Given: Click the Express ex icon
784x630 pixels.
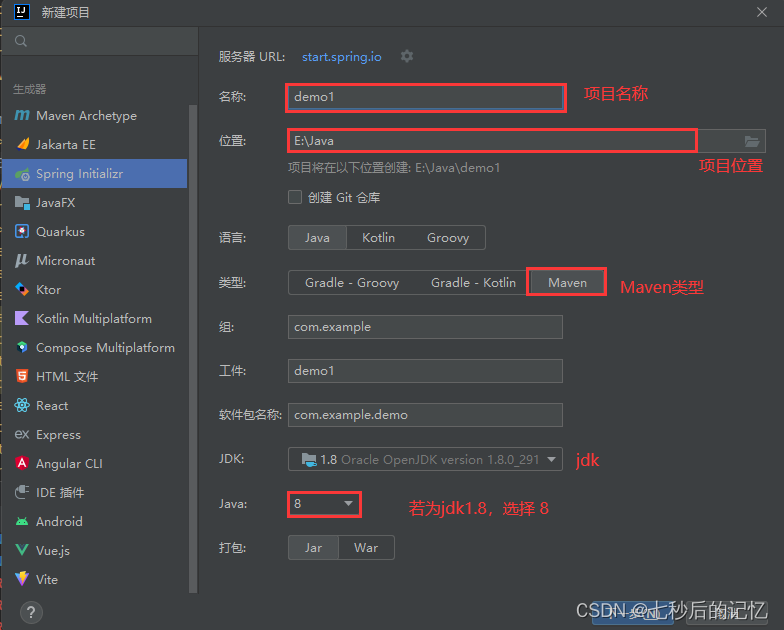Looking at the screenshot, I should [22, 434].
